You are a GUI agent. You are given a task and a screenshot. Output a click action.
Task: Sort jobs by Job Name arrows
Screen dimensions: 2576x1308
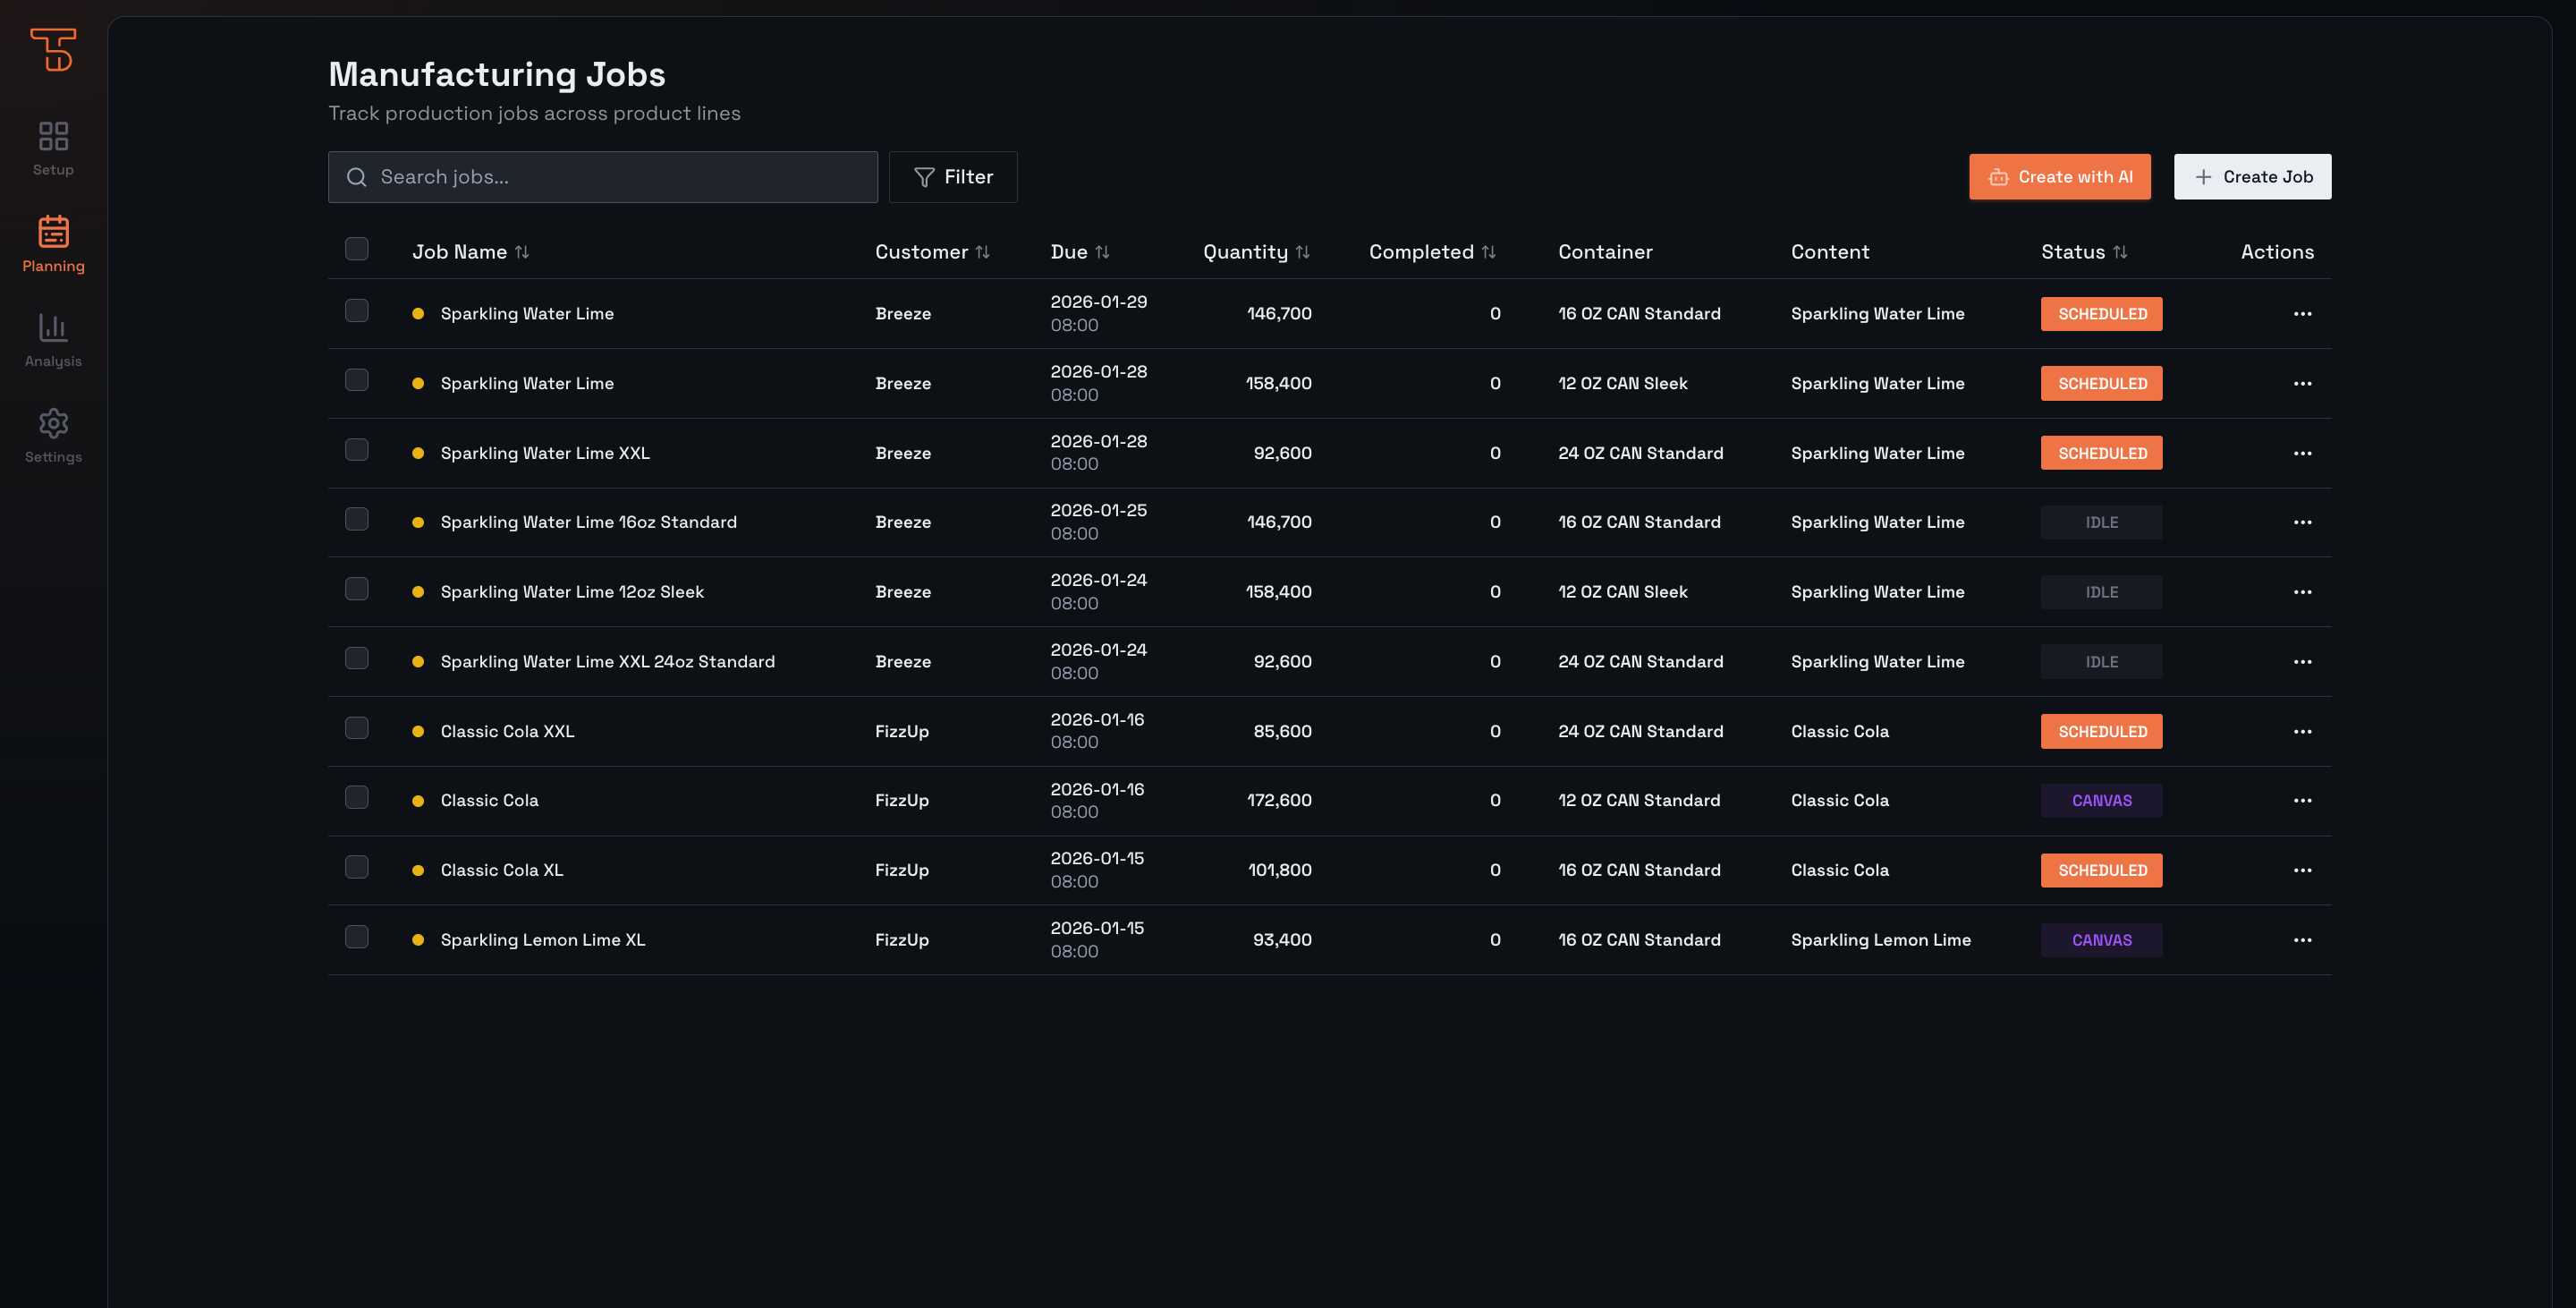(522, 252)
